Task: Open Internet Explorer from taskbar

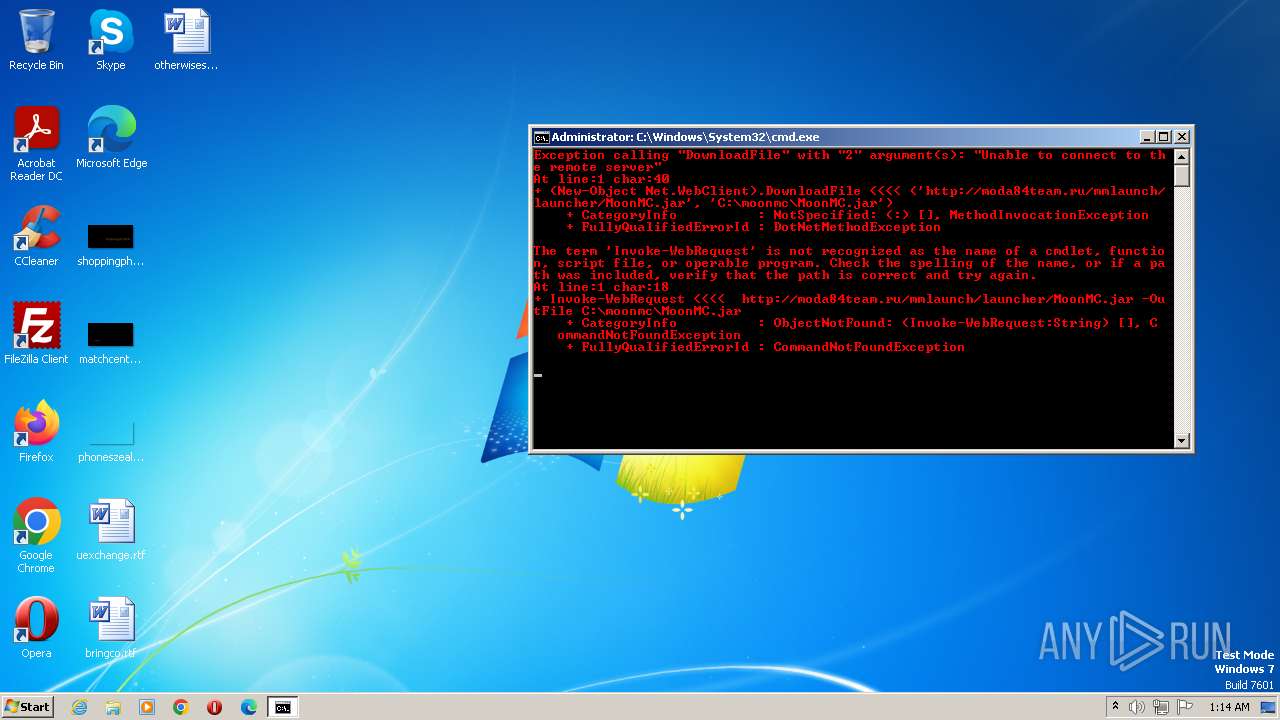Action: [x=79, y=707]
